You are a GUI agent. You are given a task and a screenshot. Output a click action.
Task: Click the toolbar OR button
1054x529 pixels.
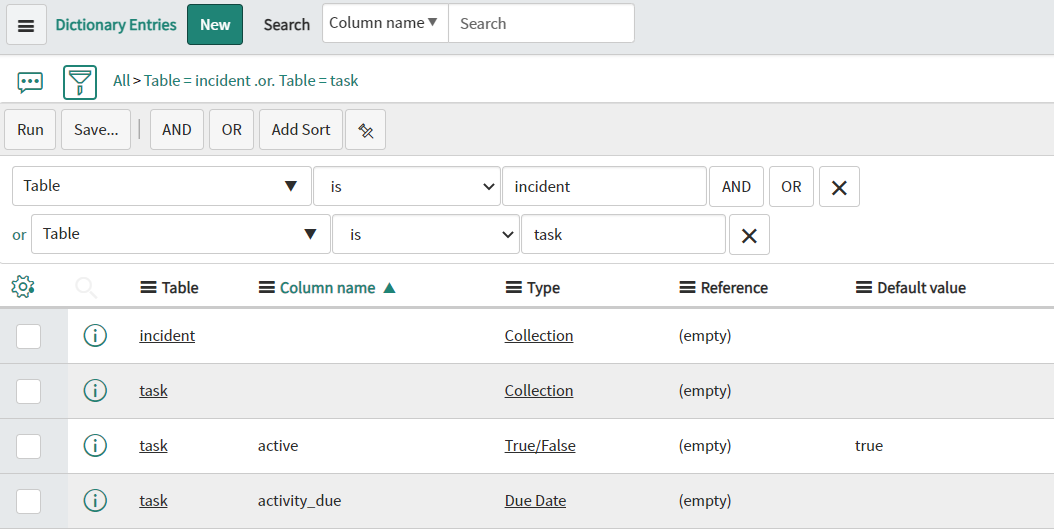coord(232,130)
